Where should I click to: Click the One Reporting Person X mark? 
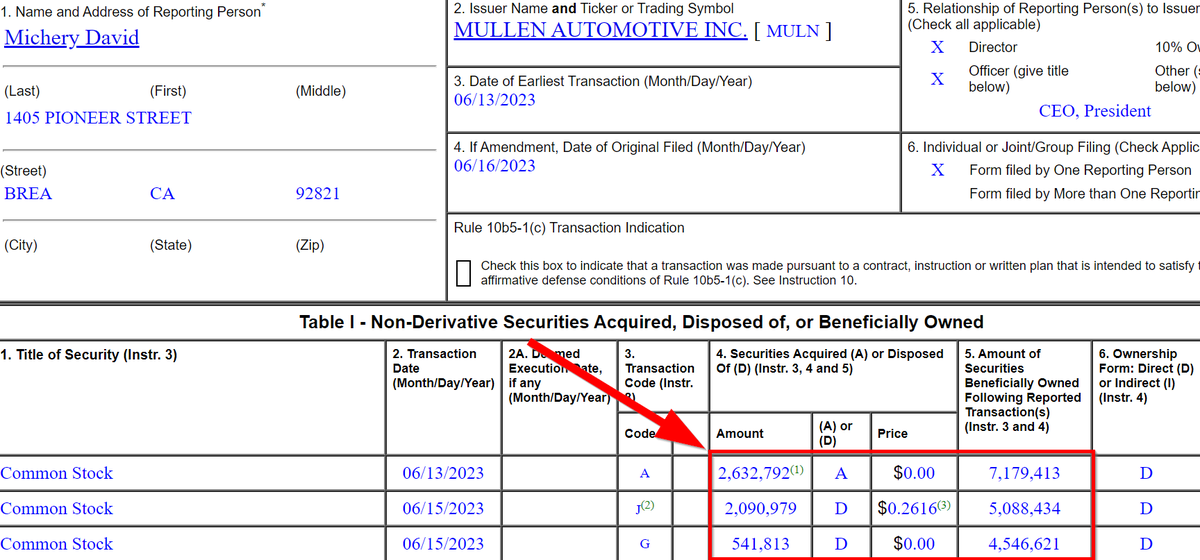pyautogui.click(x=937, y=170)
